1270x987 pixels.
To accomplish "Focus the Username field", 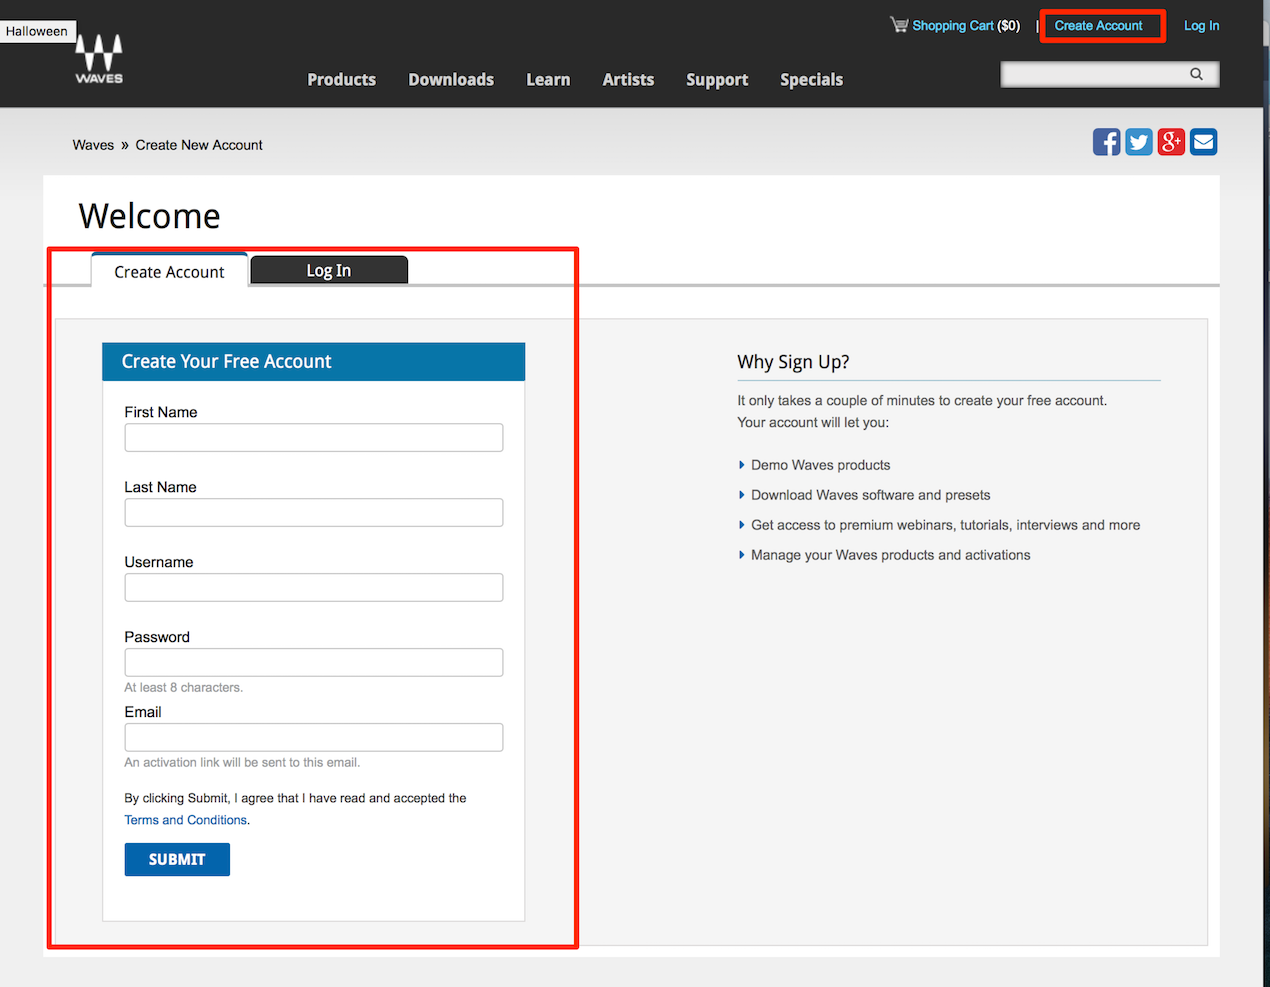I will coord(314,588).
